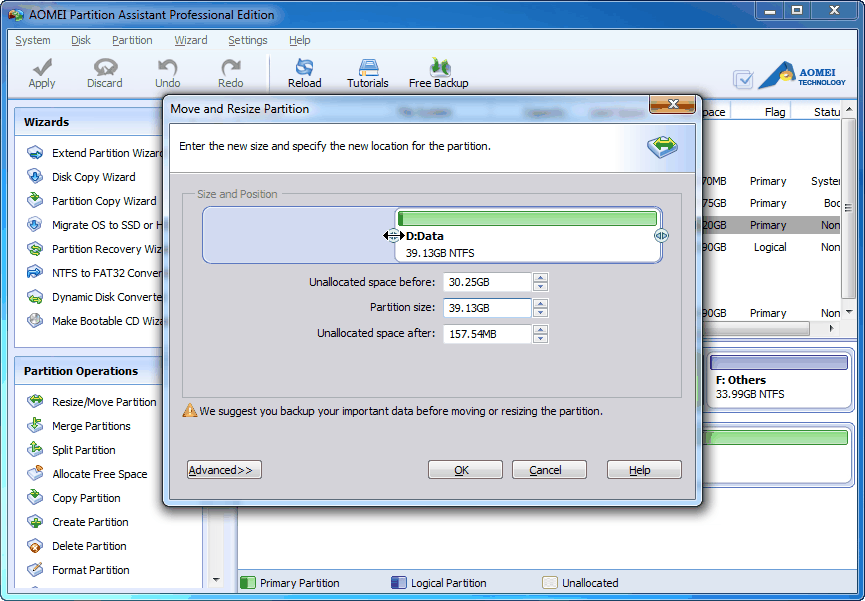Click the checkmark icon beside AOMEI logo
Screen dimensions: 865x601
[743, 79]
